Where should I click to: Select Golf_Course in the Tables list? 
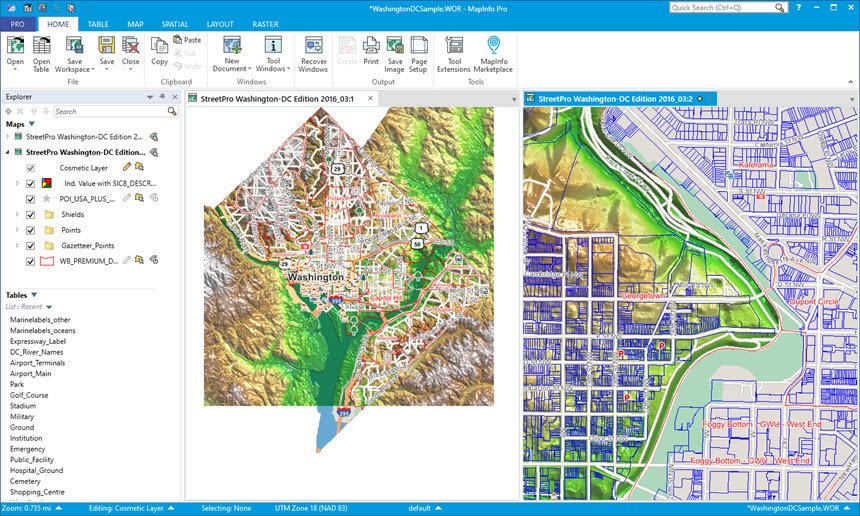click(x=29, y=395)
